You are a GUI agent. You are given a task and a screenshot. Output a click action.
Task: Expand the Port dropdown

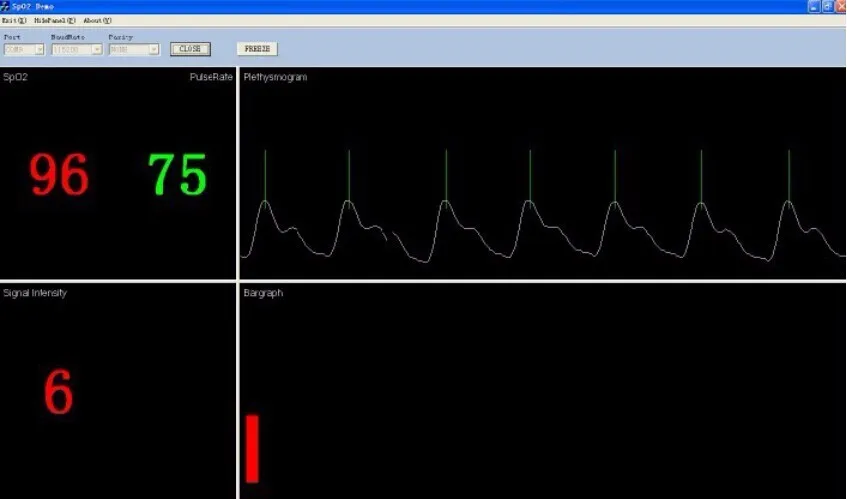pyautogui.click(x=40, y=49)
